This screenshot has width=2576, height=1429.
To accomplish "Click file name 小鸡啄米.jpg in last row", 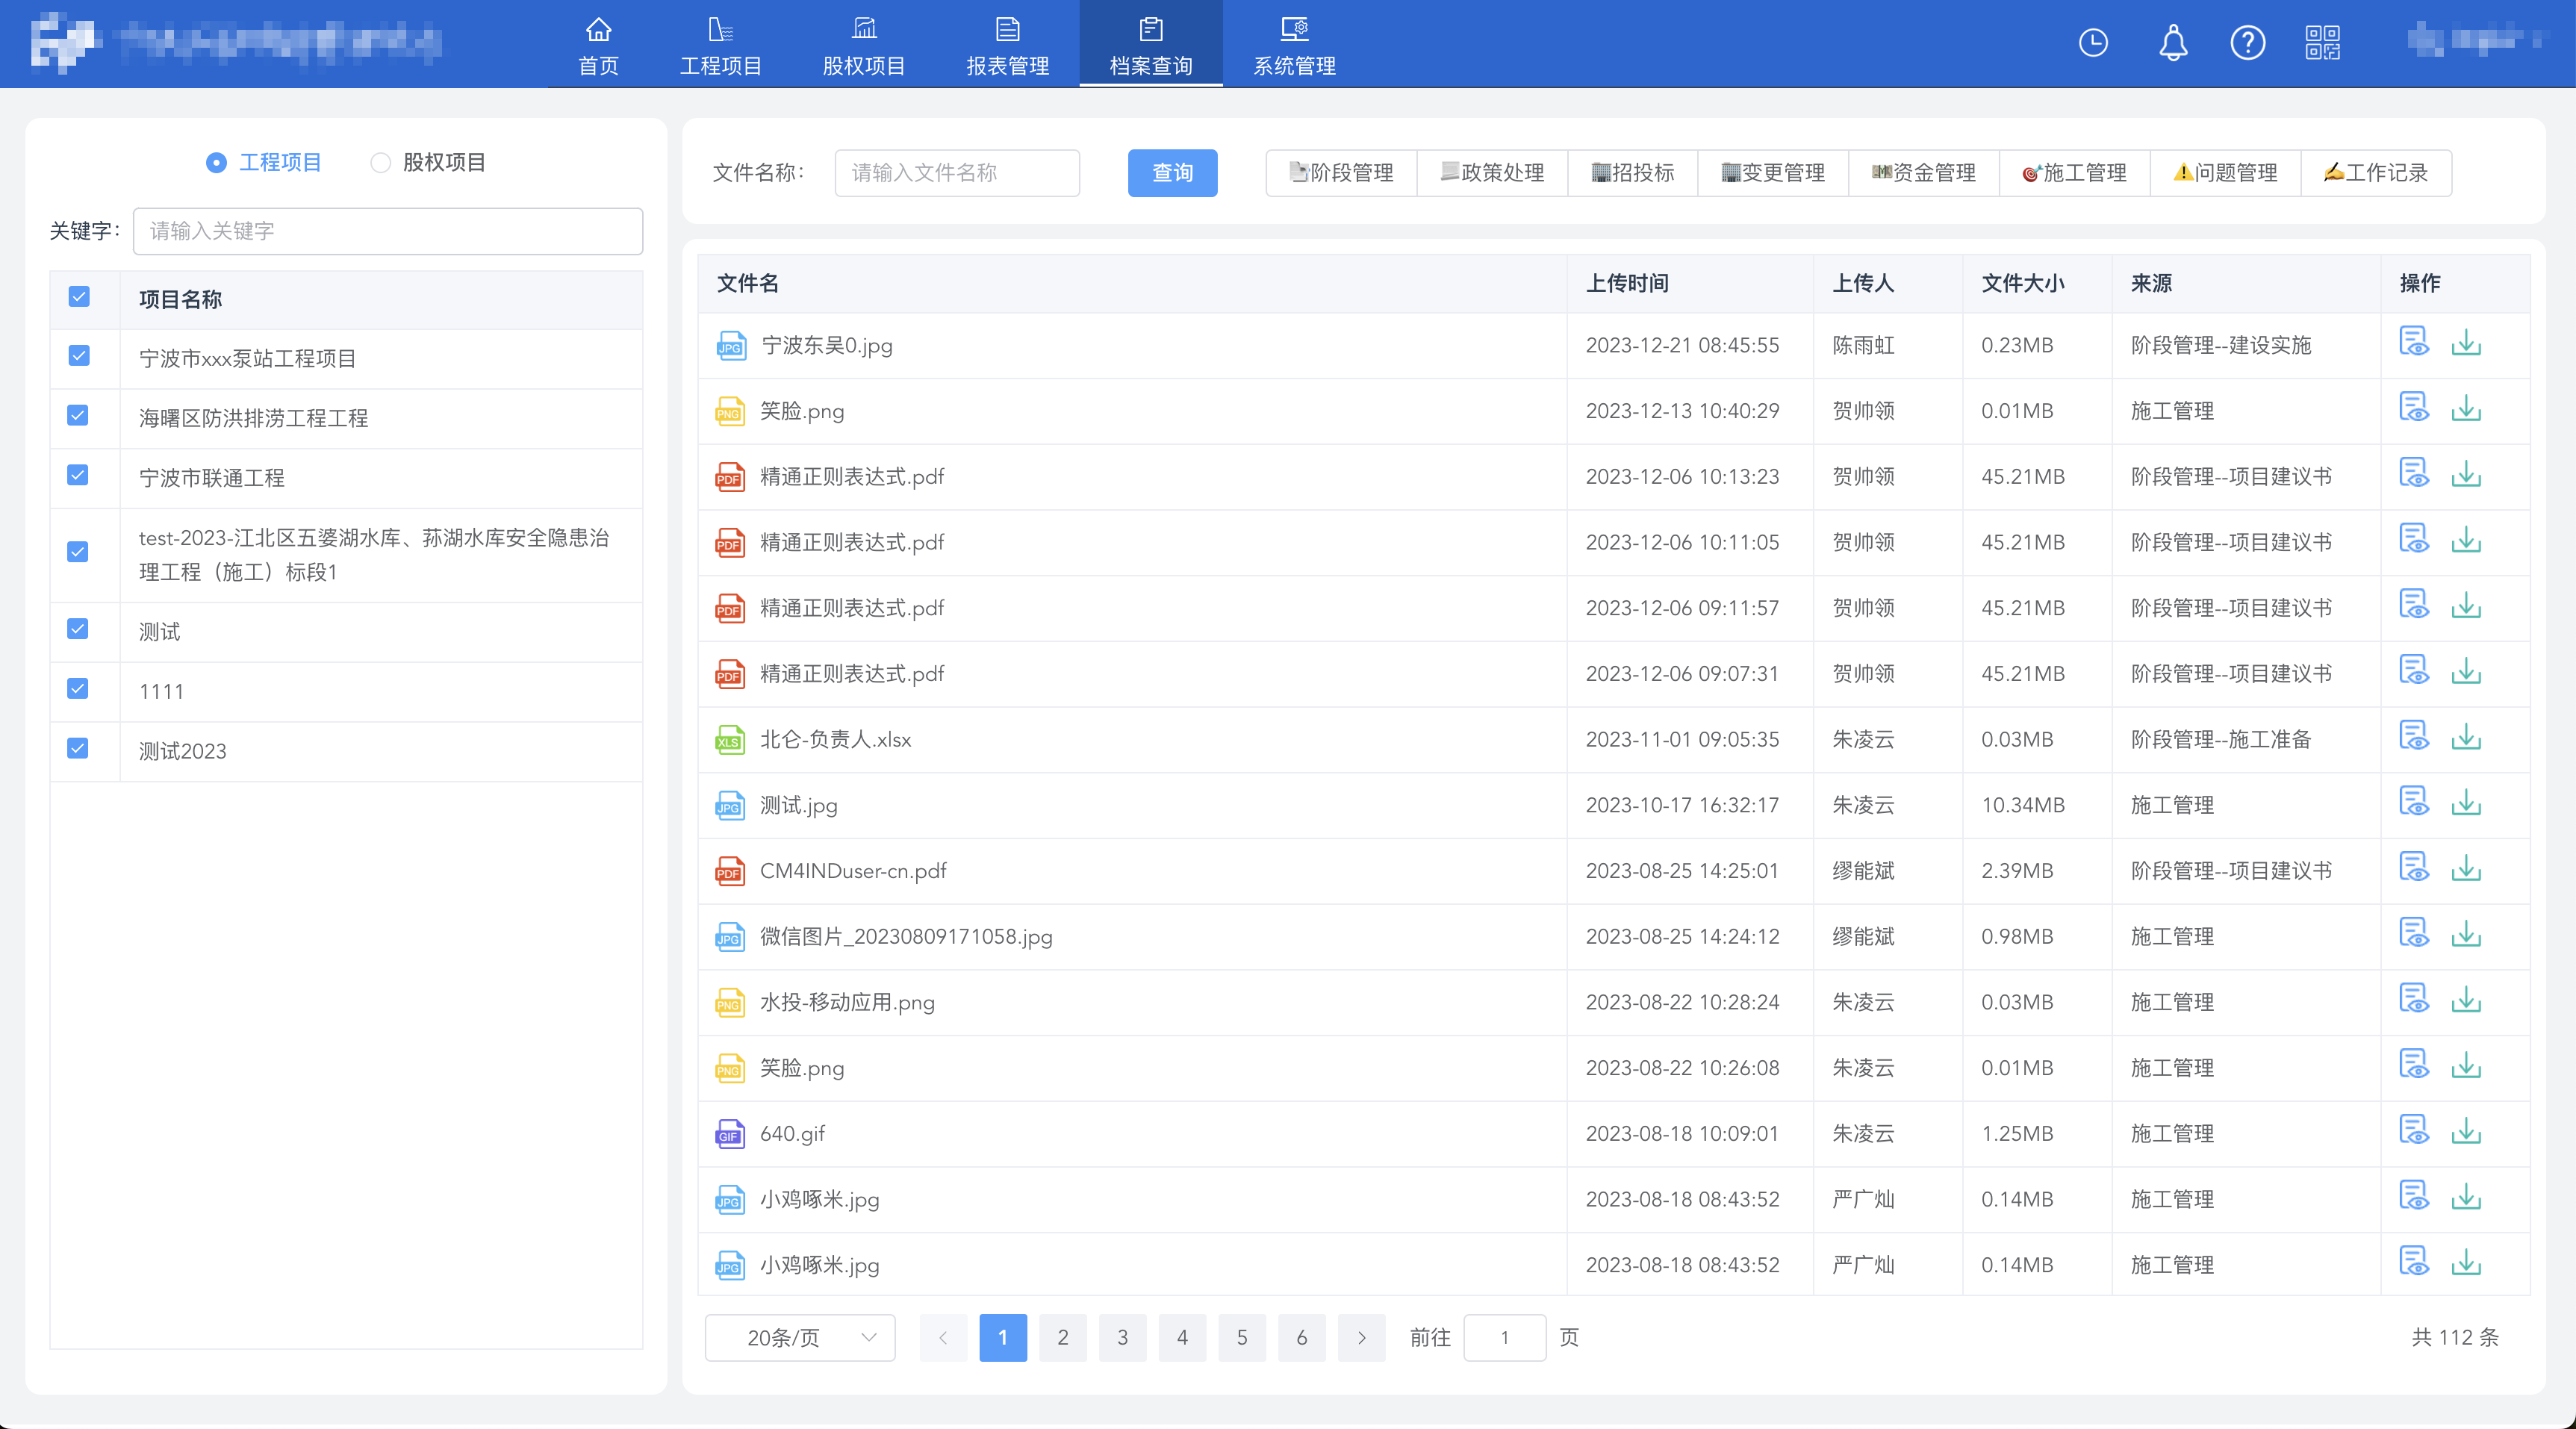I will pyautogui.click(x=820, y=1265).
